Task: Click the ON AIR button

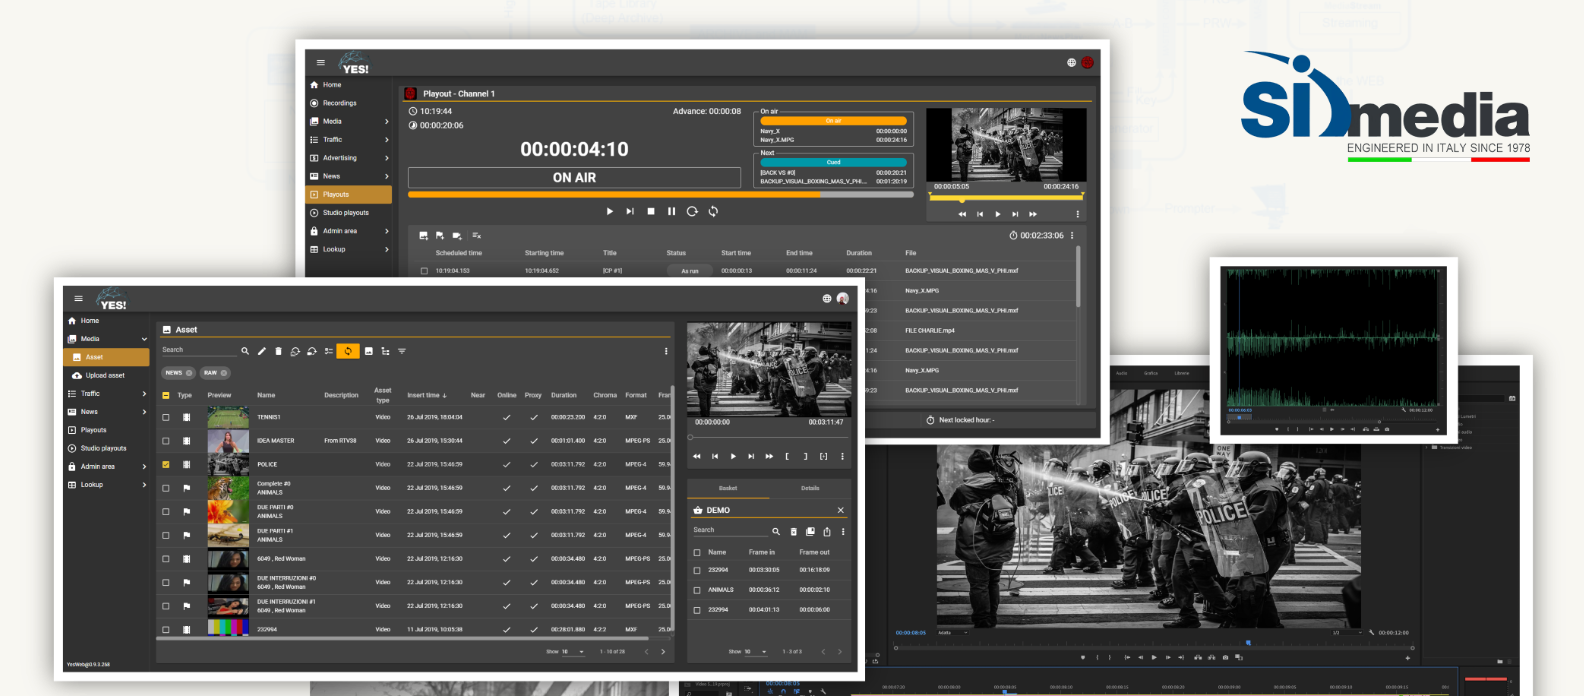Action: (x=574, y=178)
